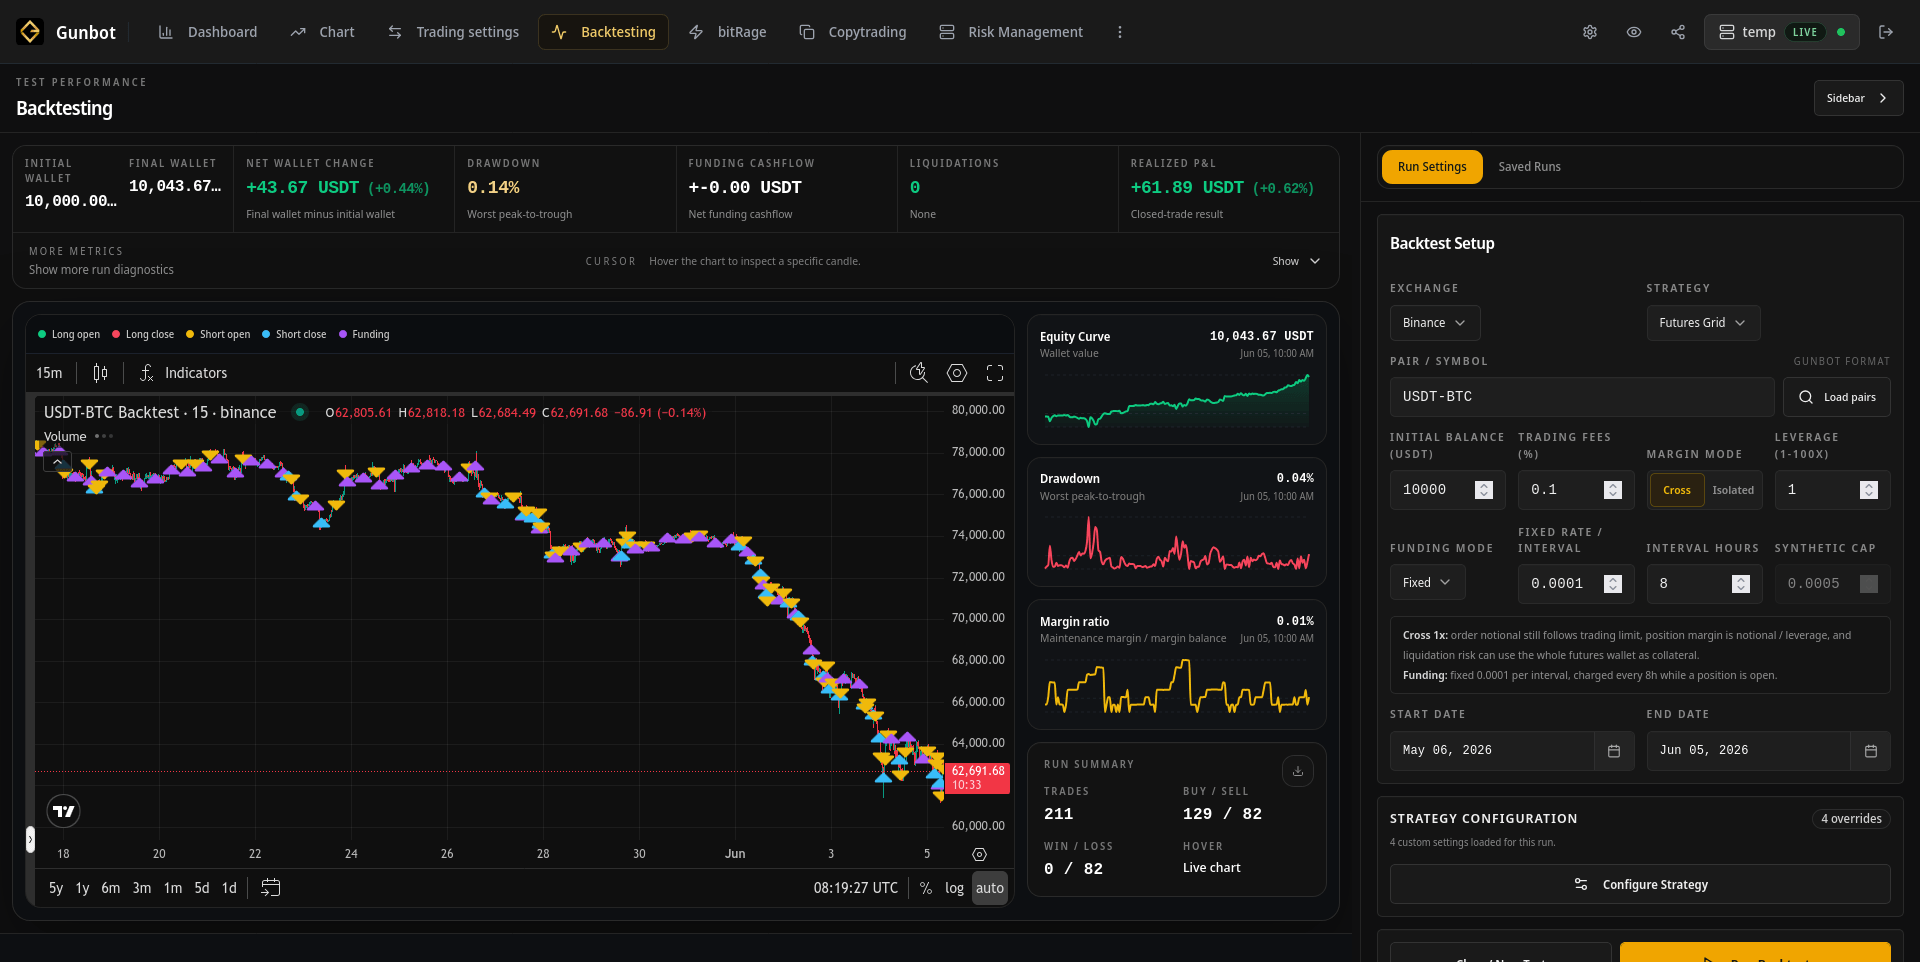Click the TradingView logo on chart

pos(64,811)
